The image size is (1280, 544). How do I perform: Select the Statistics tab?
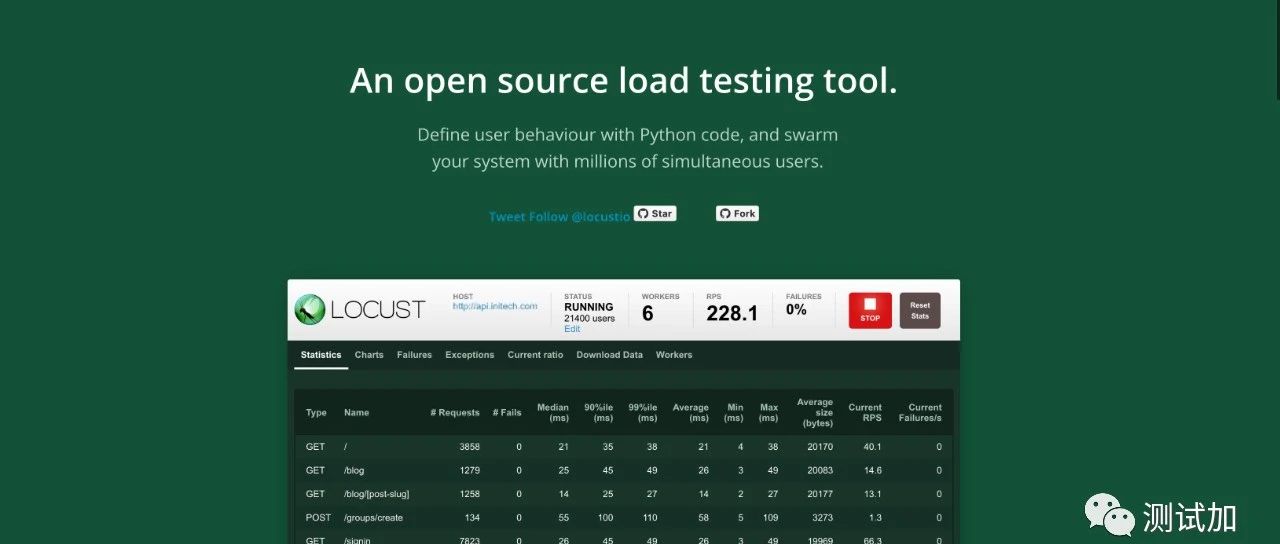[321, 355]
